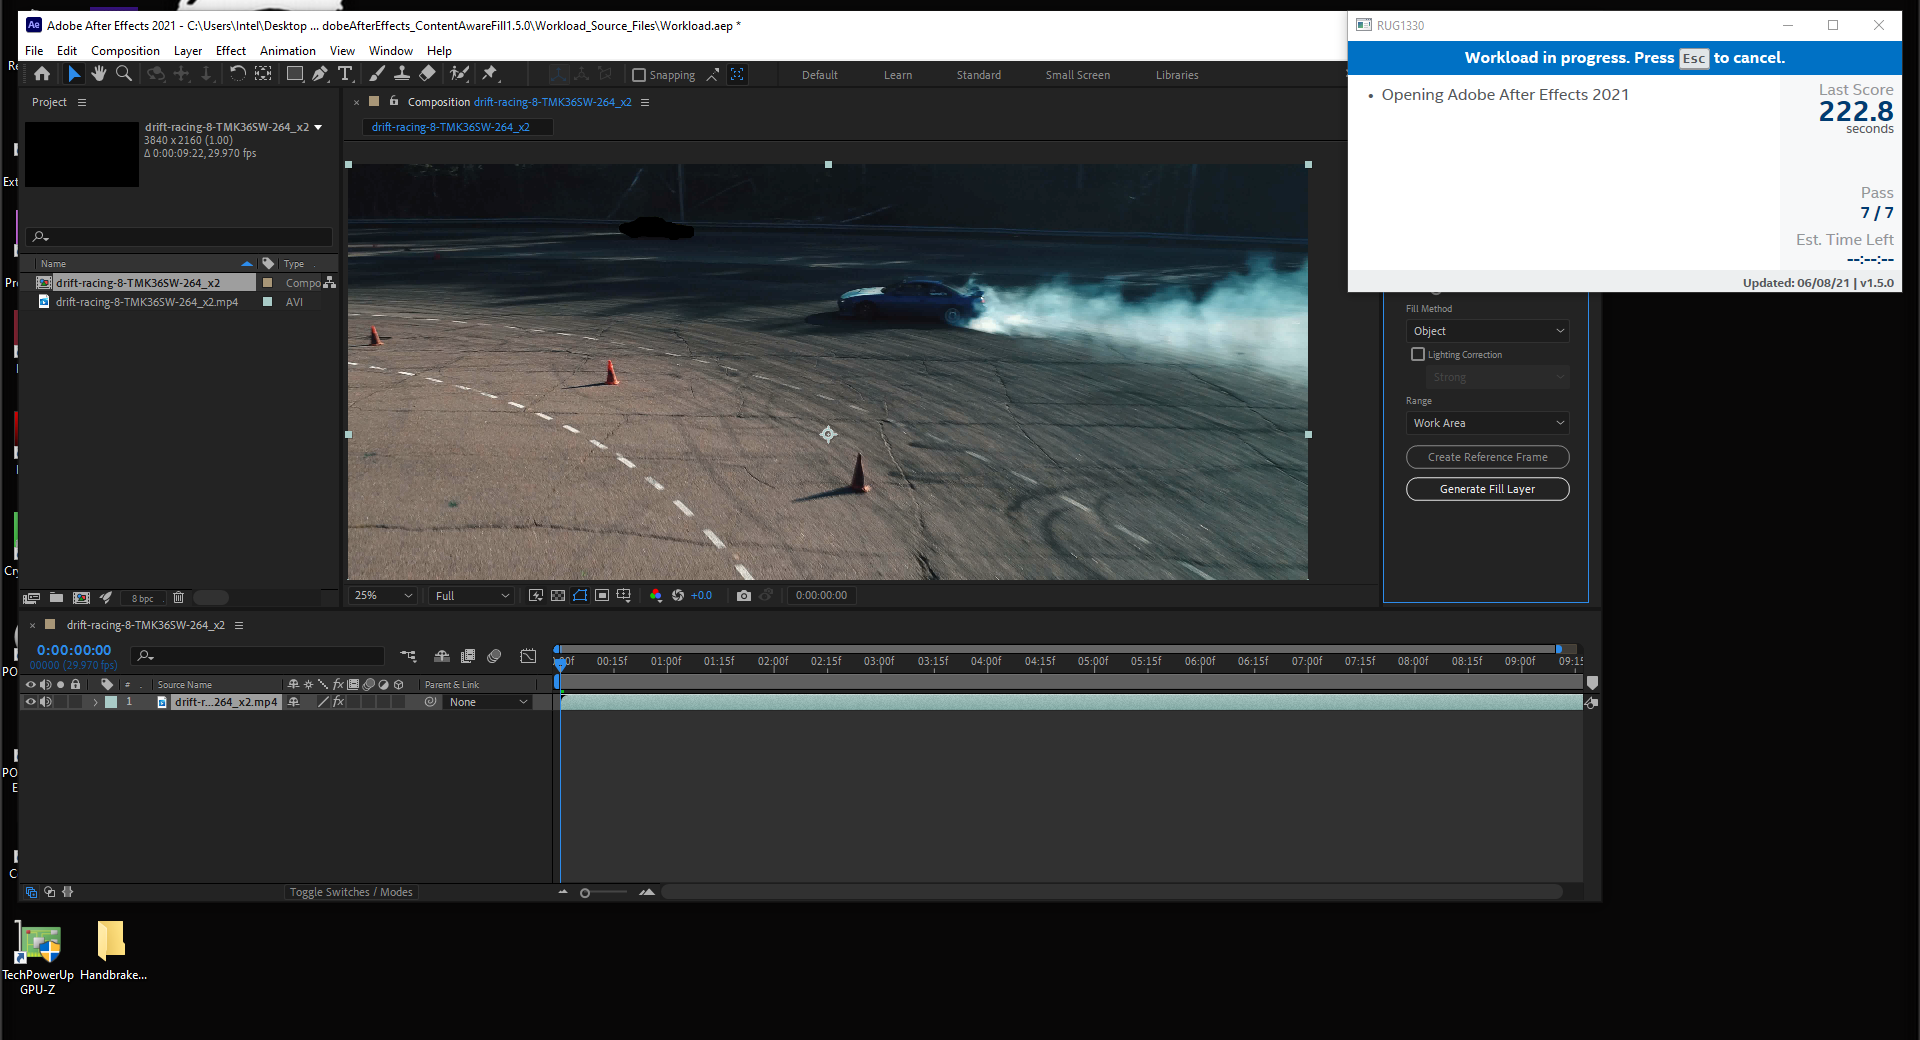Open the Graph Editor in timeline

point(528,657)
